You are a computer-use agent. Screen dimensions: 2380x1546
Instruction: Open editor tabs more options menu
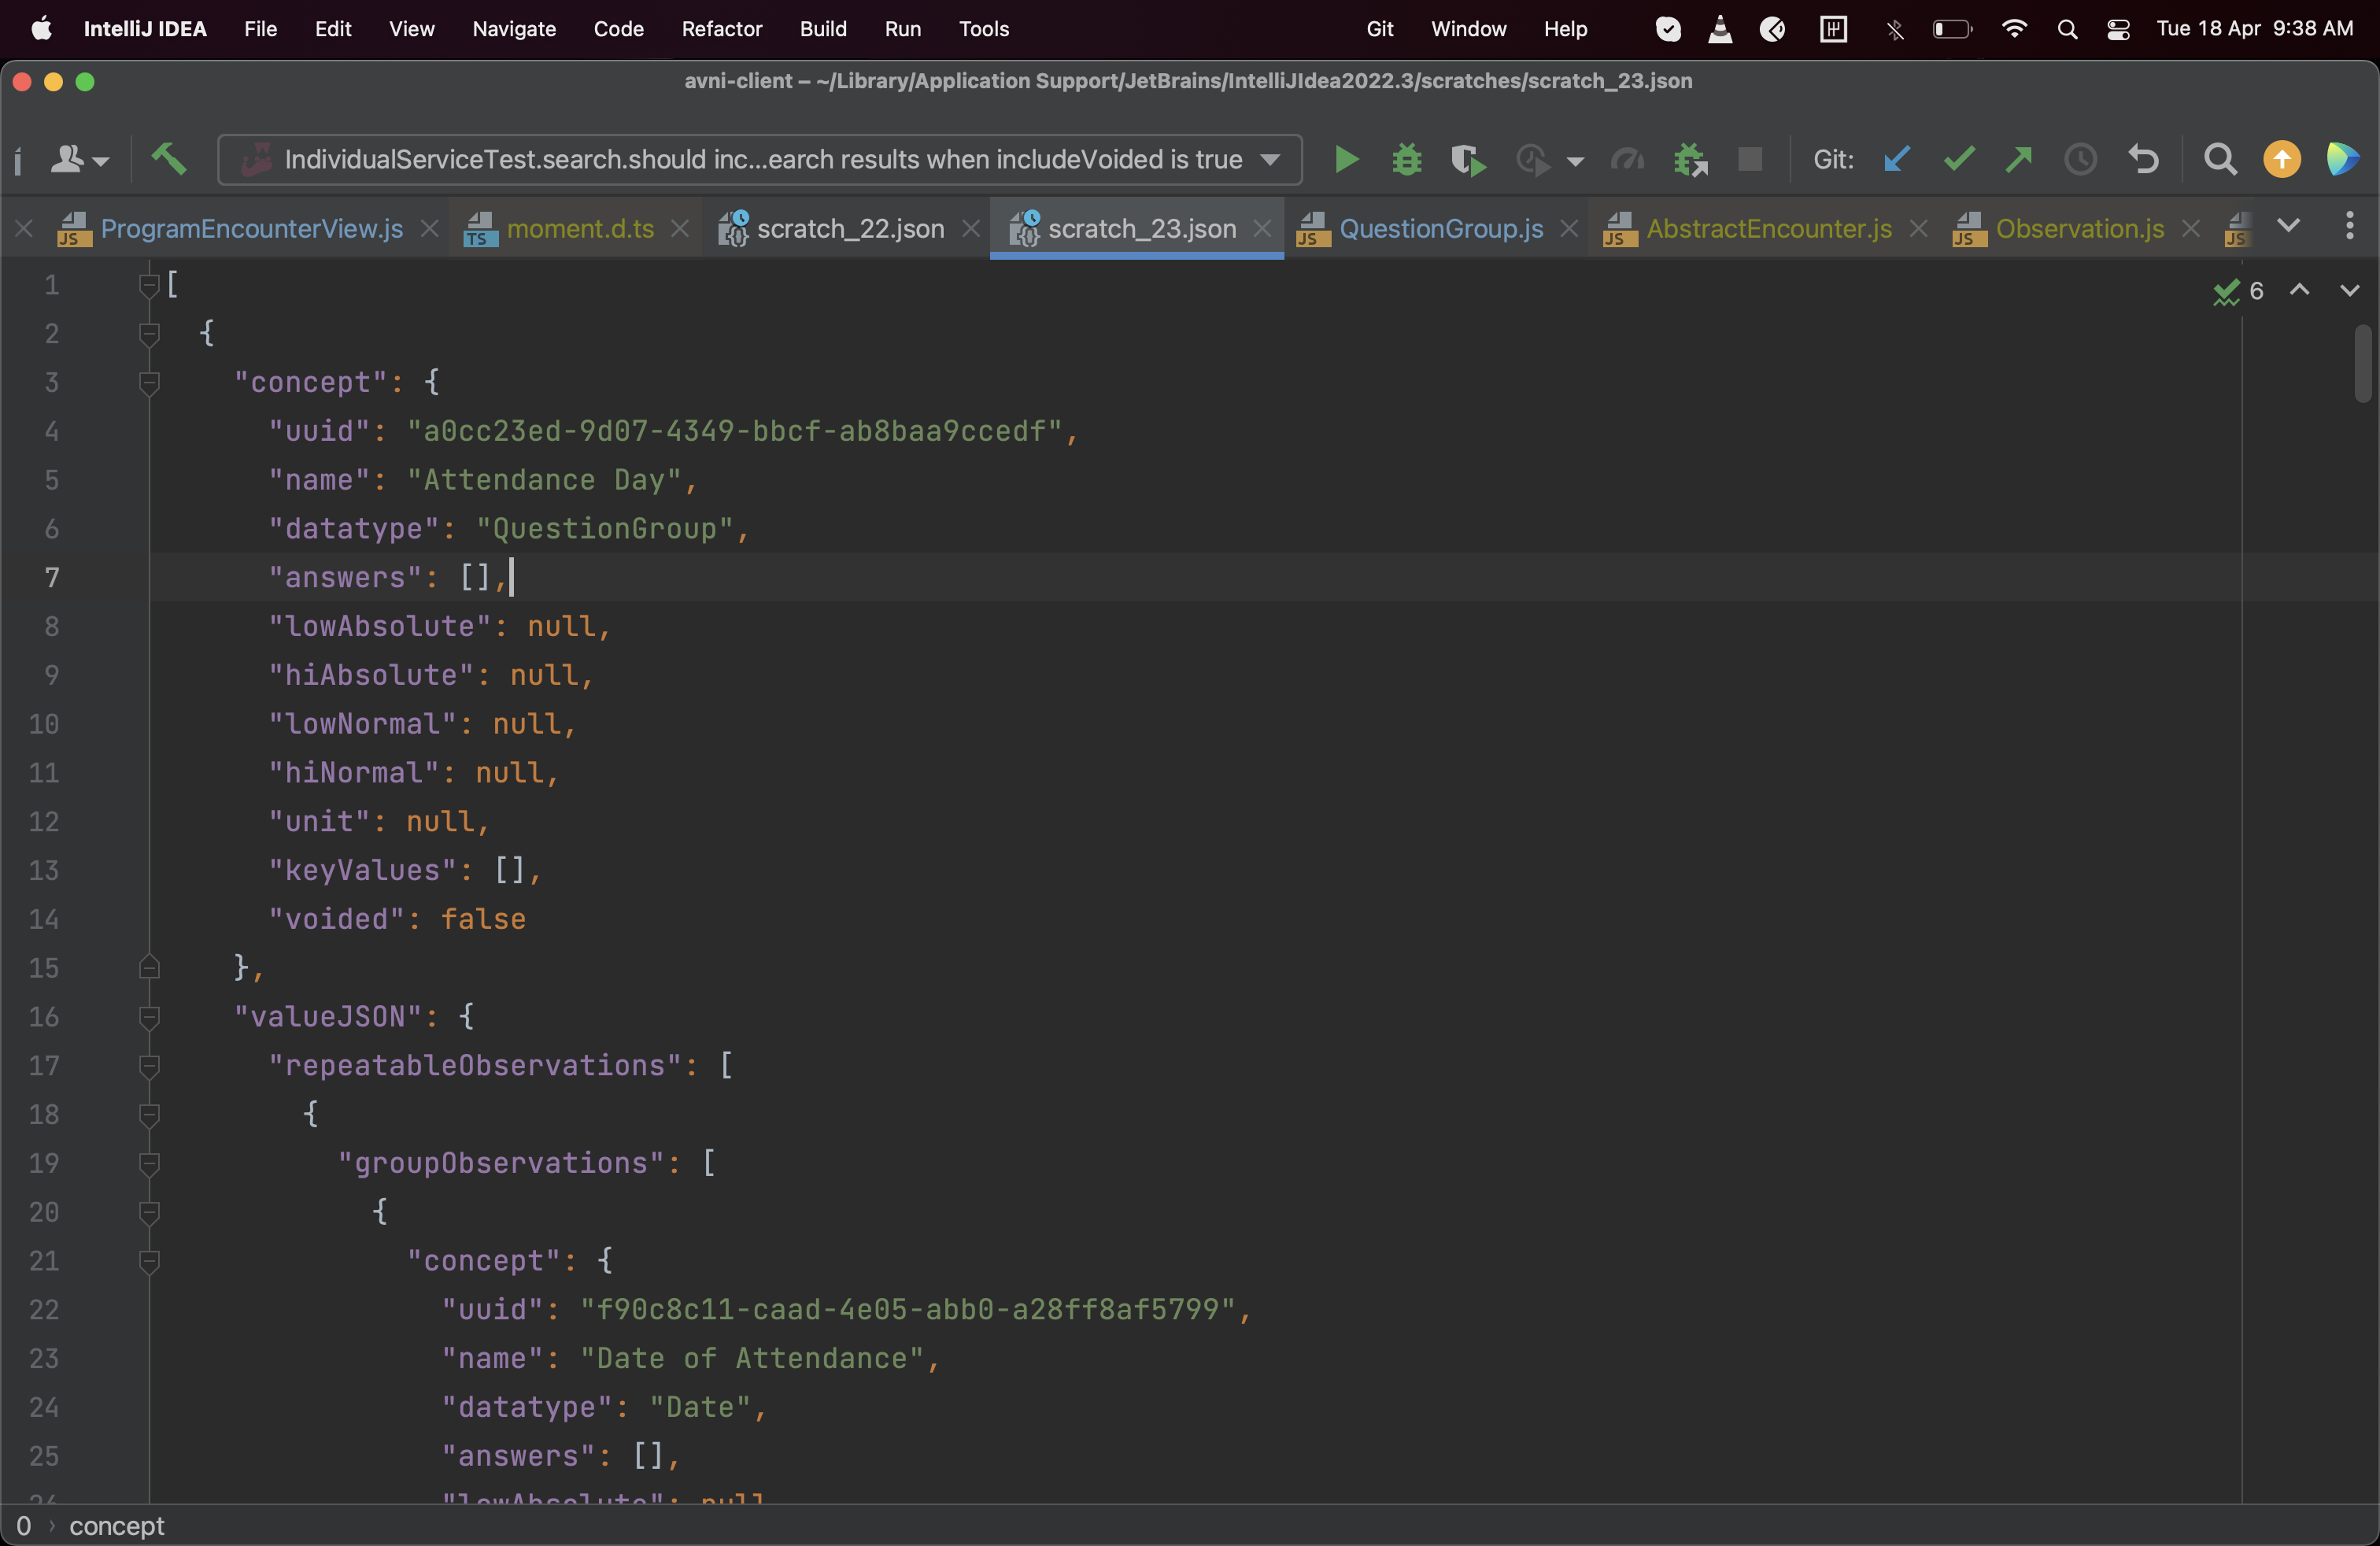coord(2349,227)
